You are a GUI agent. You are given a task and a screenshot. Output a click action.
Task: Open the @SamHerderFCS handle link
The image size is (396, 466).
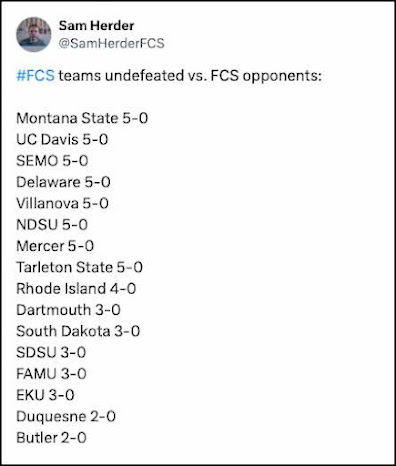111,43
